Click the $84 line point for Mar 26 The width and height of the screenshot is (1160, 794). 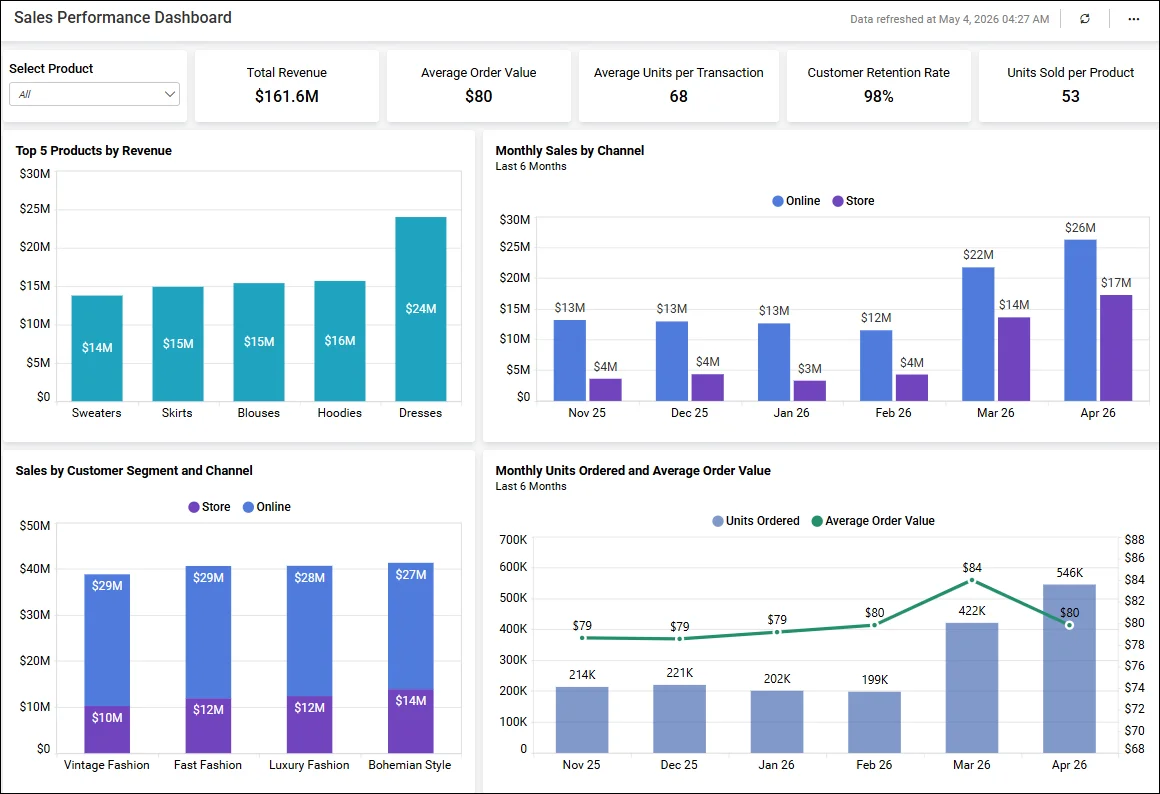[972, 581]
